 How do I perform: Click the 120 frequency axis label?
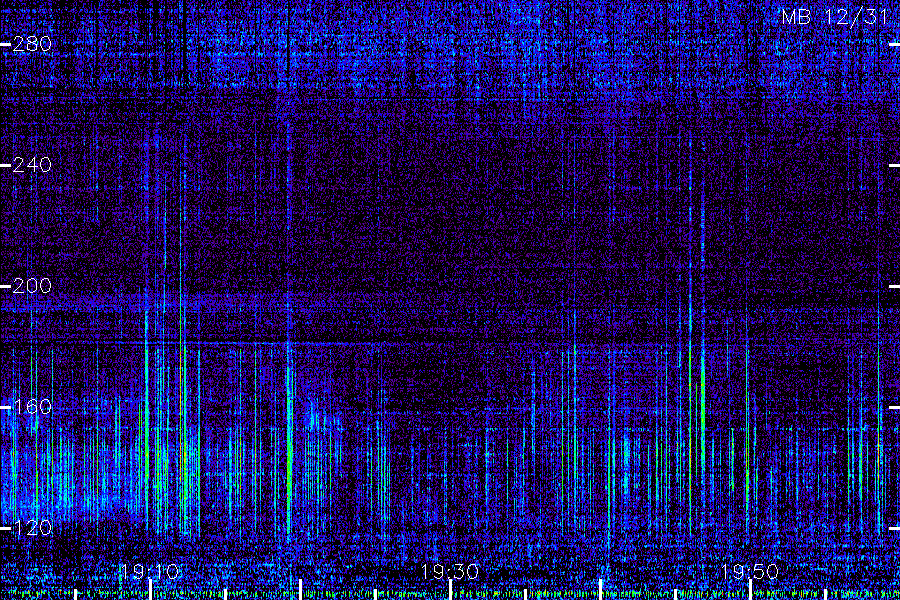(x=32, y=528)
